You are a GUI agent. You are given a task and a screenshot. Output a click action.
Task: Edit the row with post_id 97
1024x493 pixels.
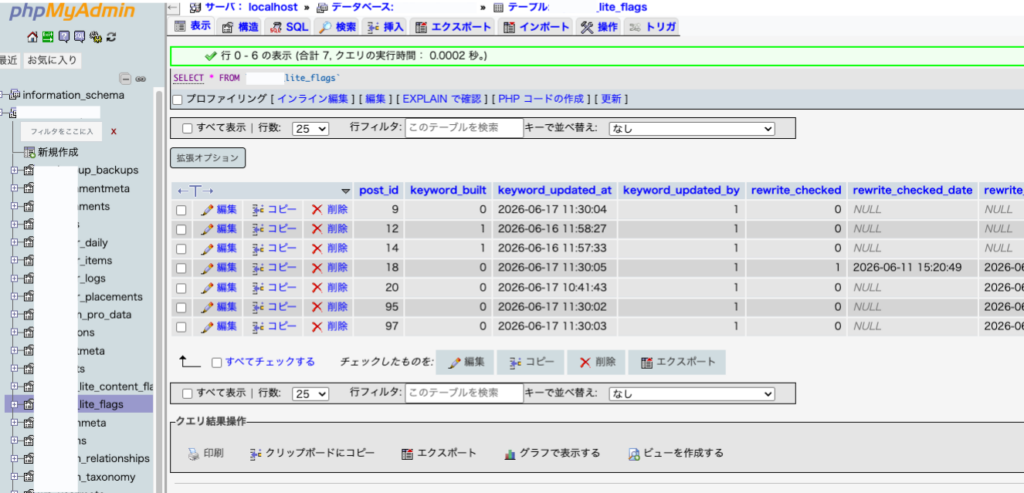tap(219, 326)
